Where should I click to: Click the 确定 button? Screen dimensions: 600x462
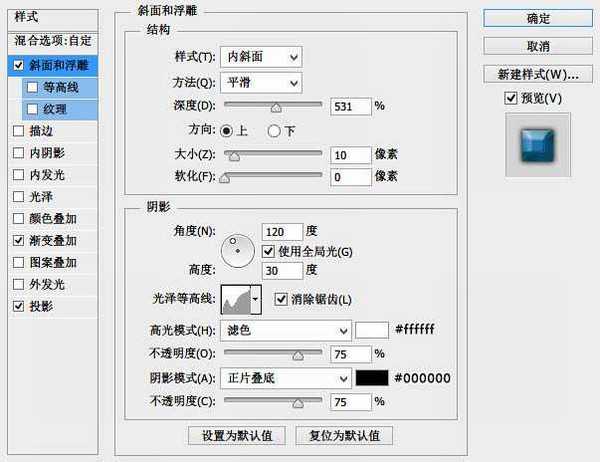(532, 17)
